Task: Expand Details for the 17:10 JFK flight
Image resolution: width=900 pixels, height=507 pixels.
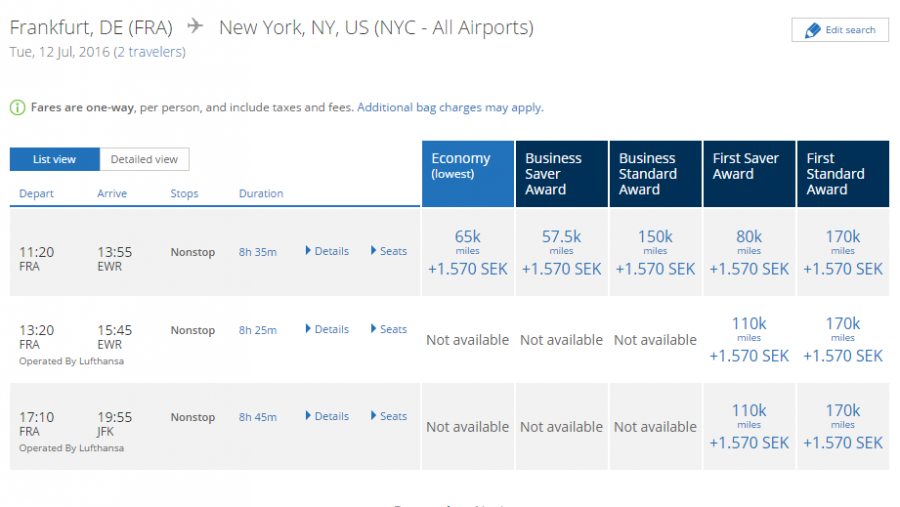Action: coord(327,416)
